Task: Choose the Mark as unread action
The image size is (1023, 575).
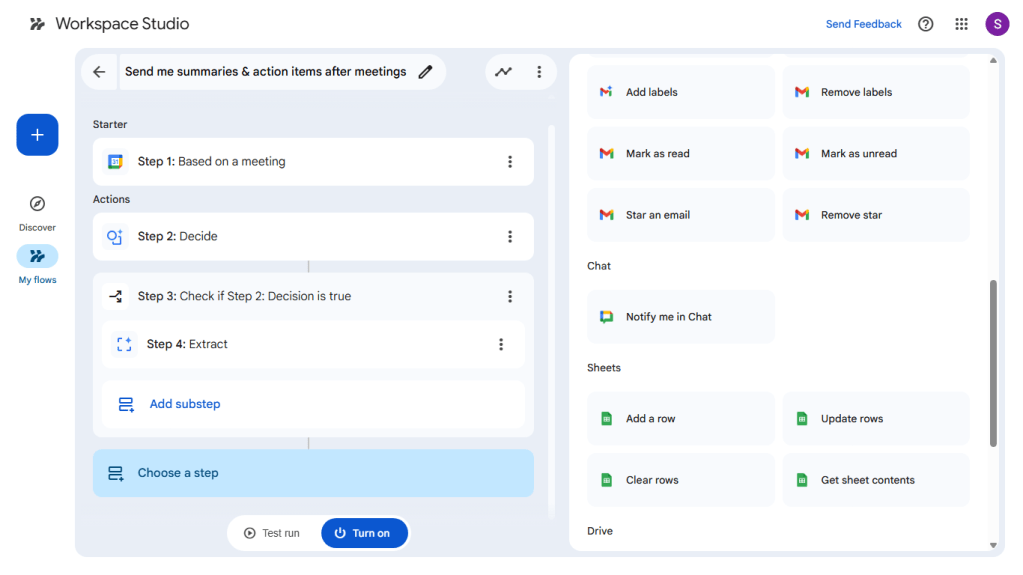Action: click(x=876, y=153)
